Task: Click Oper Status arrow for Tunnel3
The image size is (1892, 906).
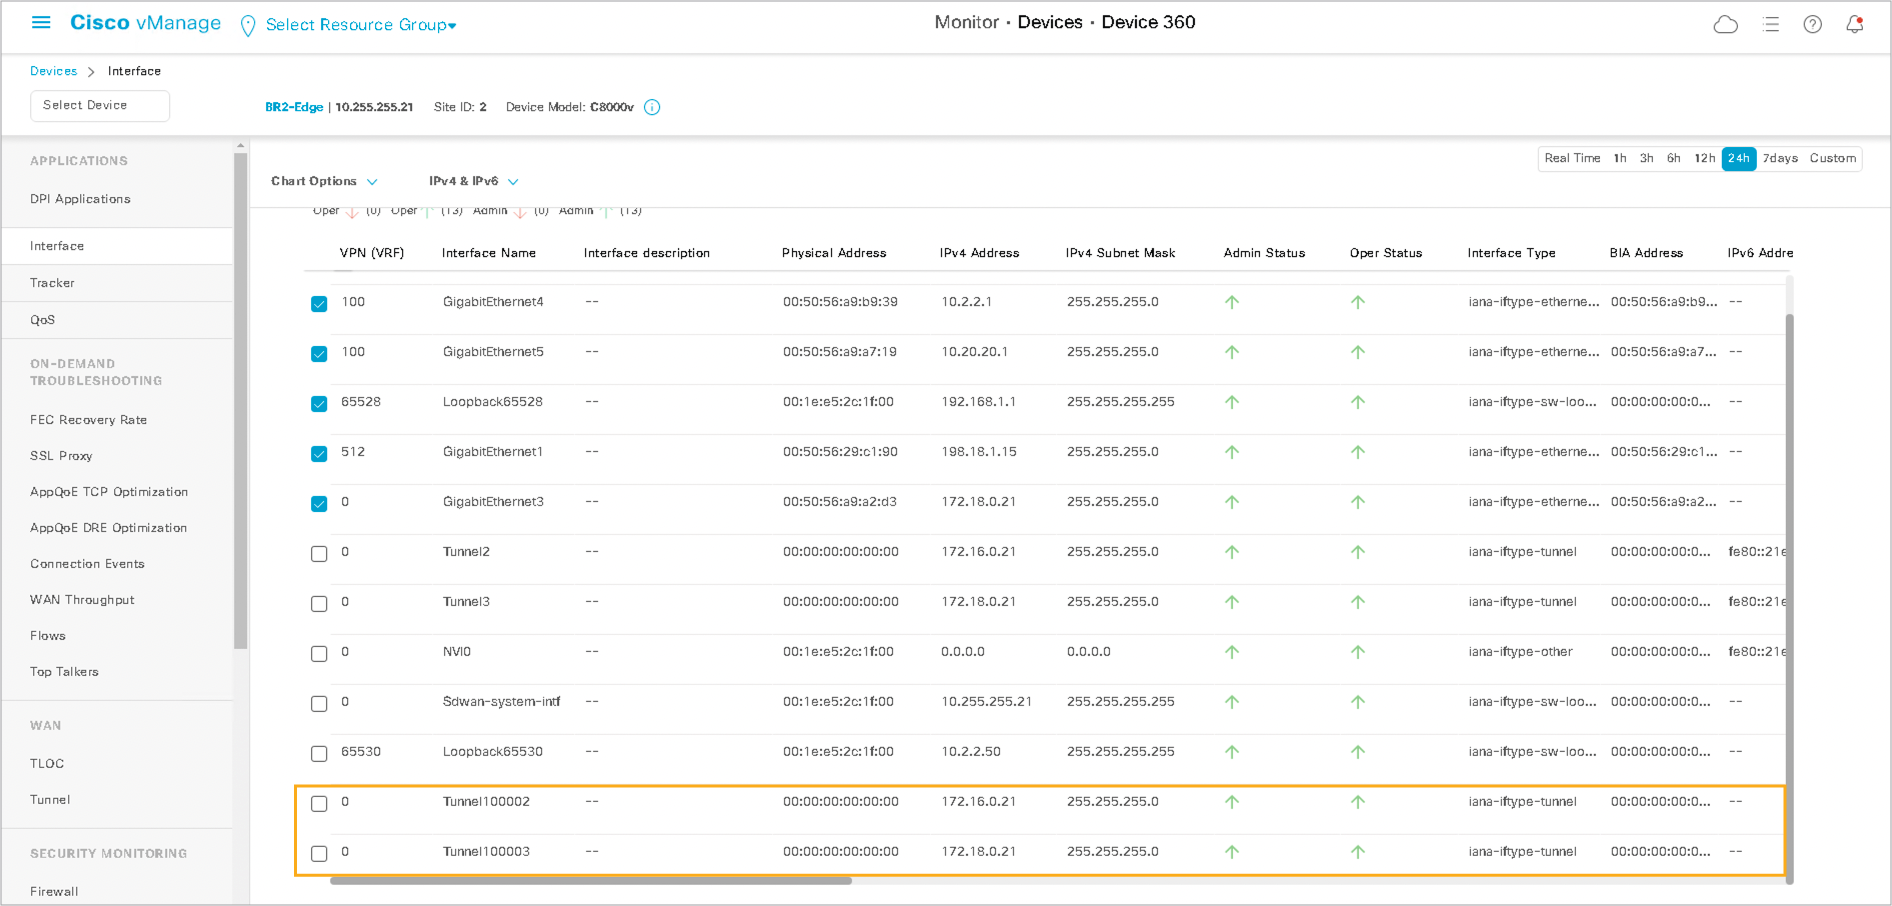Action: (x=1358, y=602)
